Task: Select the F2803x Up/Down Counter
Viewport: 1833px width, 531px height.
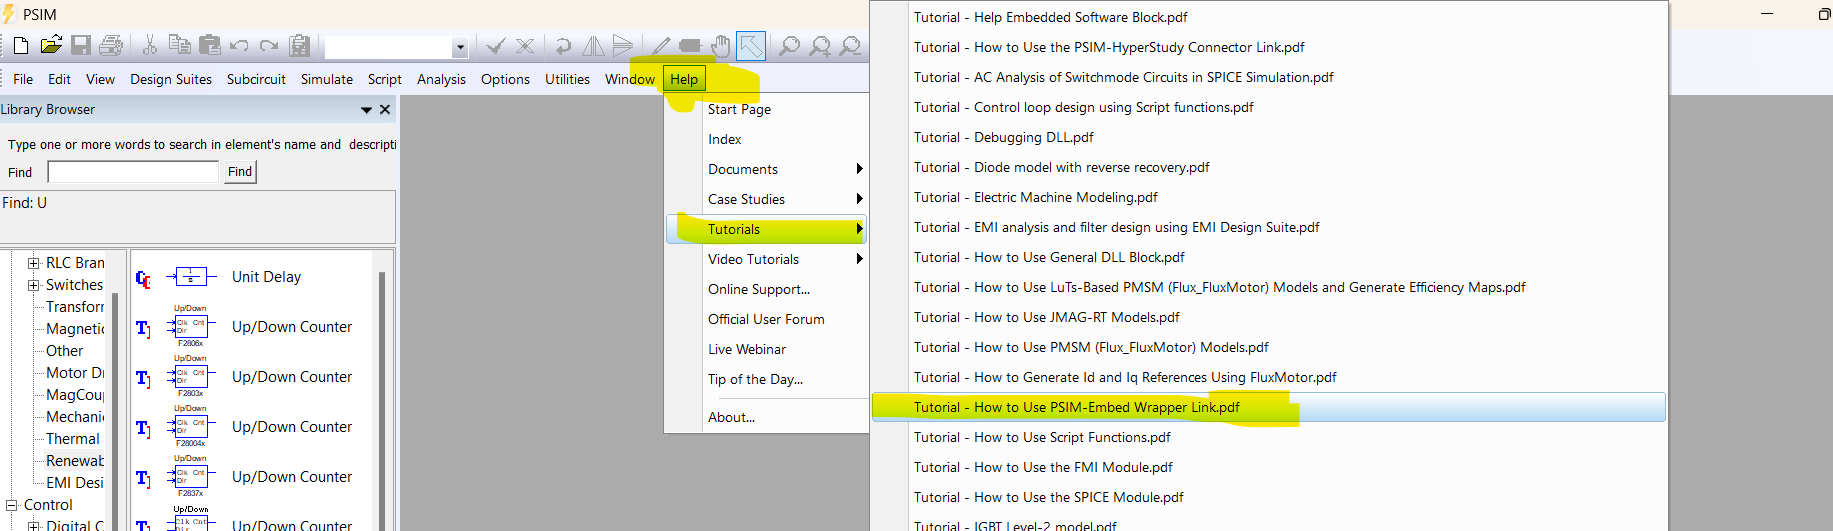Action: pos(292,377)
